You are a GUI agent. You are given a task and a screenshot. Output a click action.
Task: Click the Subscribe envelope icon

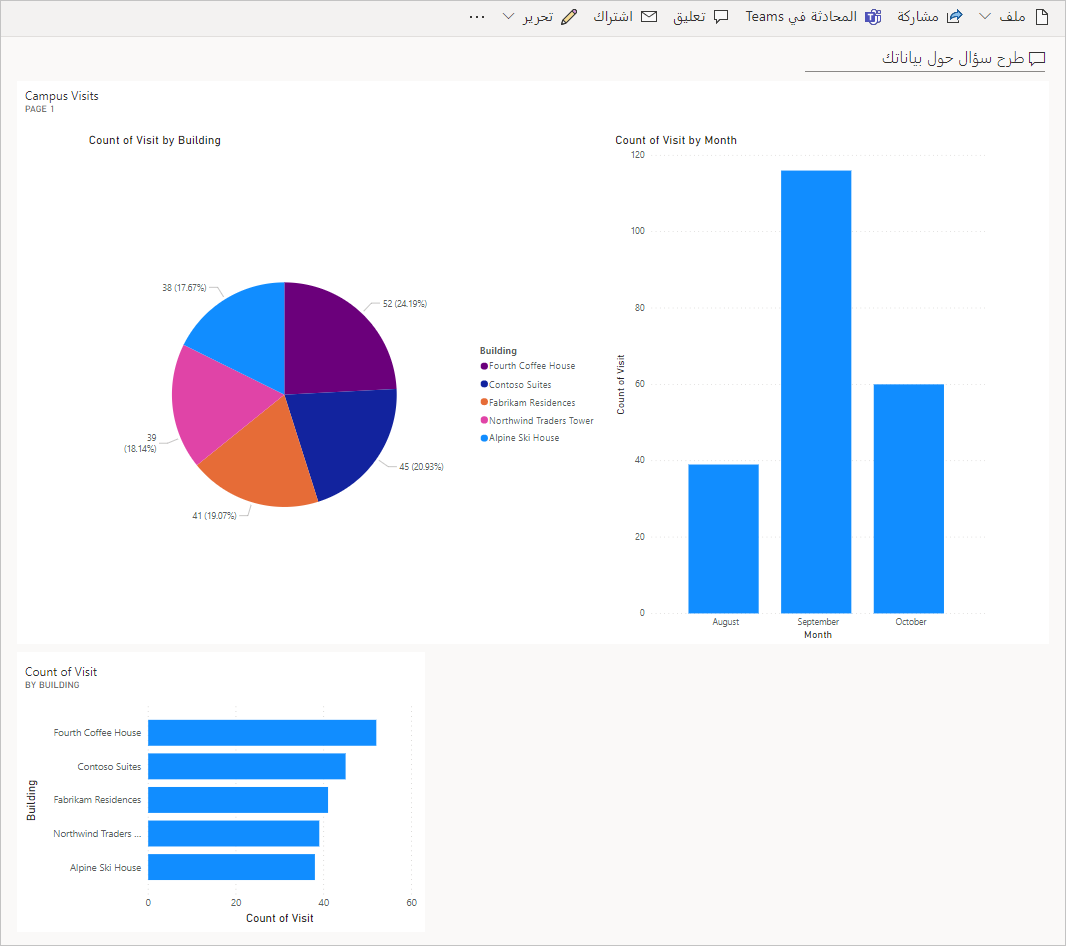pos(649,16)
